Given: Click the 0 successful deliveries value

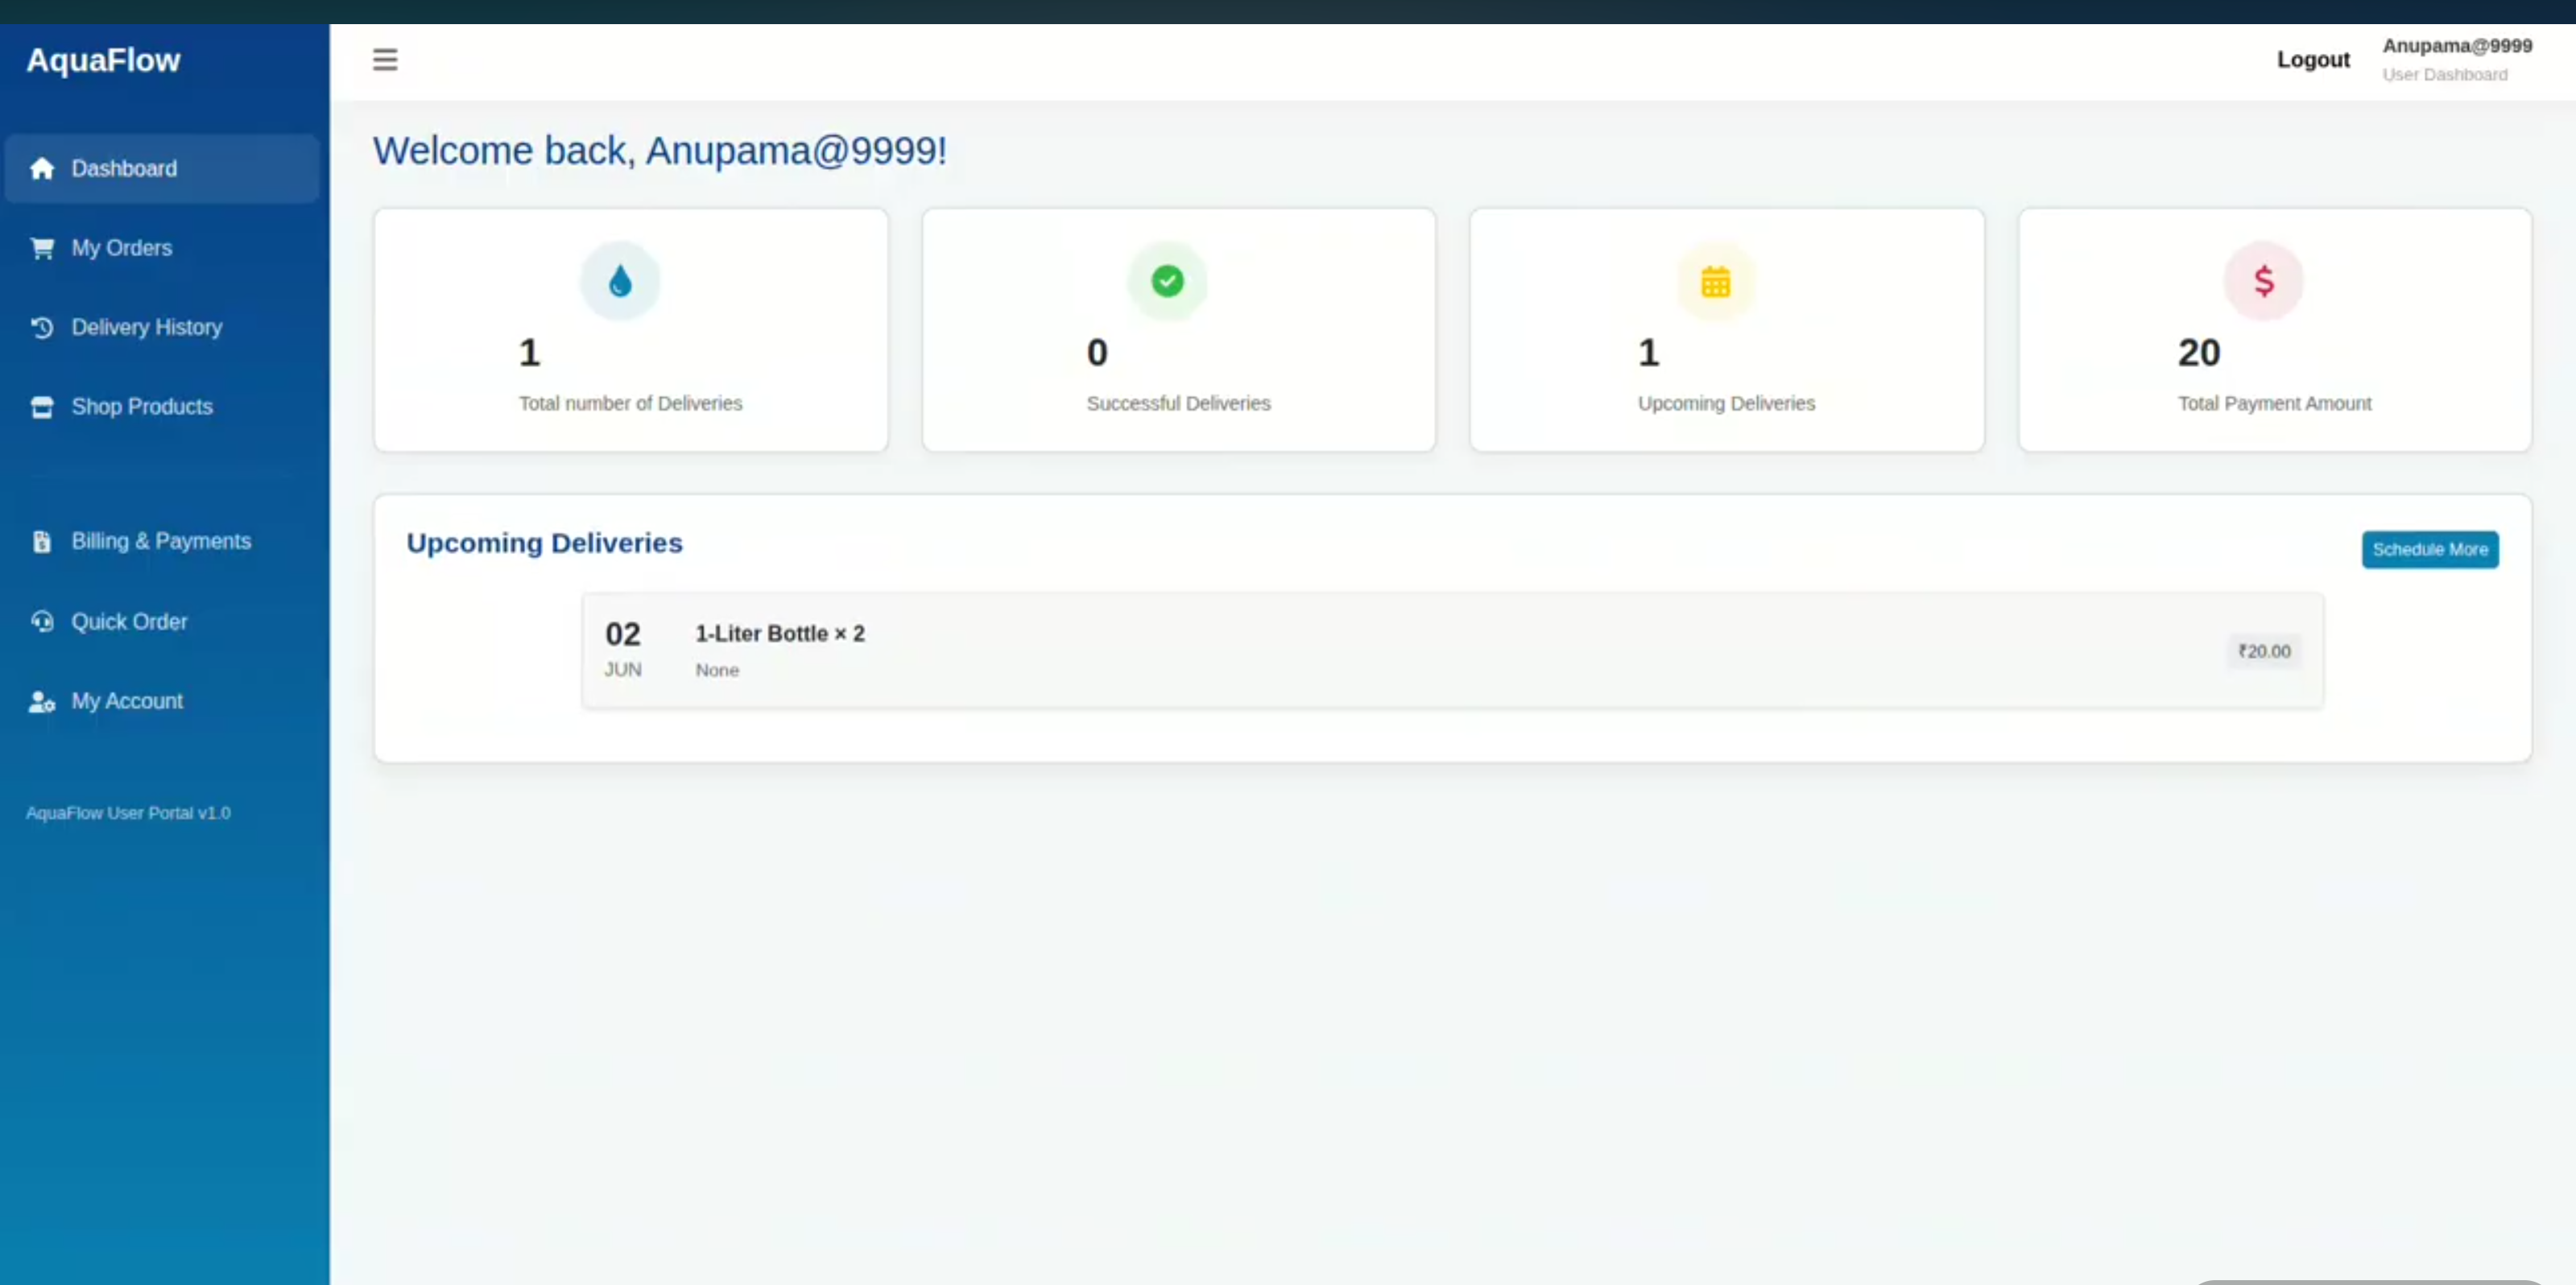Looking at the screenshot, I should (x=1097, y=353).
